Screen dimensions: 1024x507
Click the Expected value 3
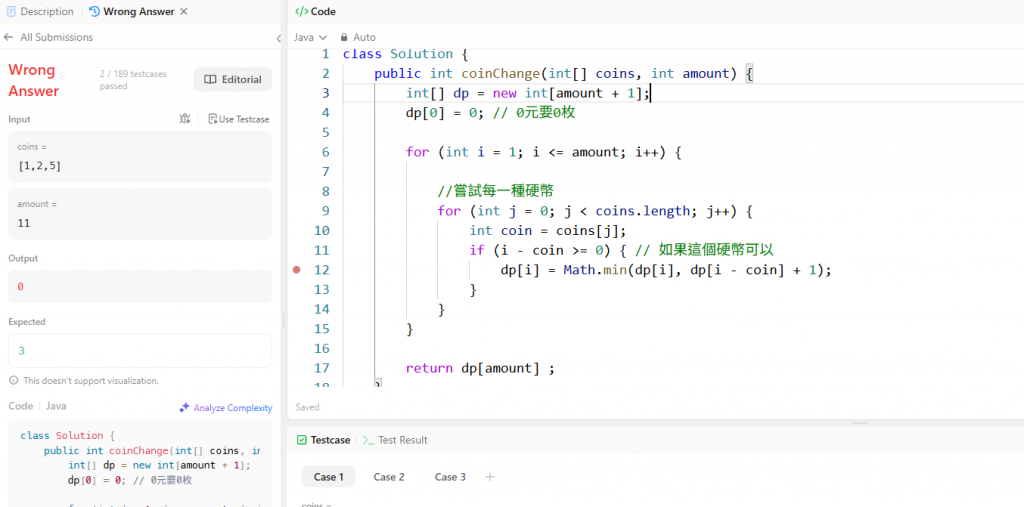pos(21,351)
